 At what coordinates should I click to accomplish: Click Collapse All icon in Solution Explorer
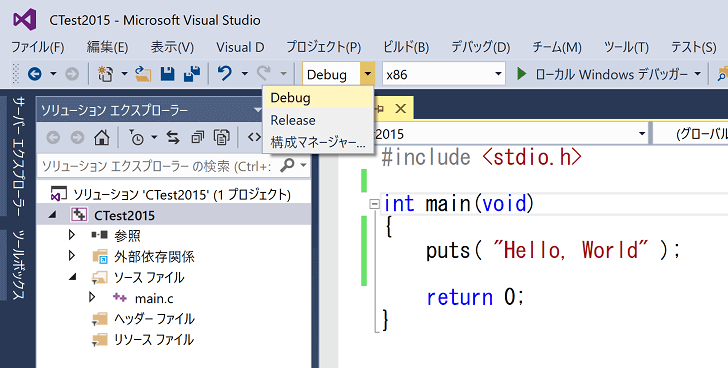click(x=198, y=137)
